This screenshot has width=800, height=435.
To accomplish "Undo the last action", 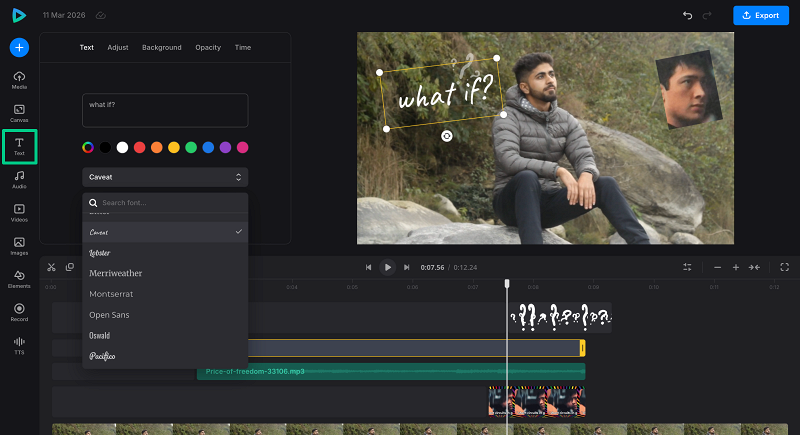I will click(x=687, y=15).
